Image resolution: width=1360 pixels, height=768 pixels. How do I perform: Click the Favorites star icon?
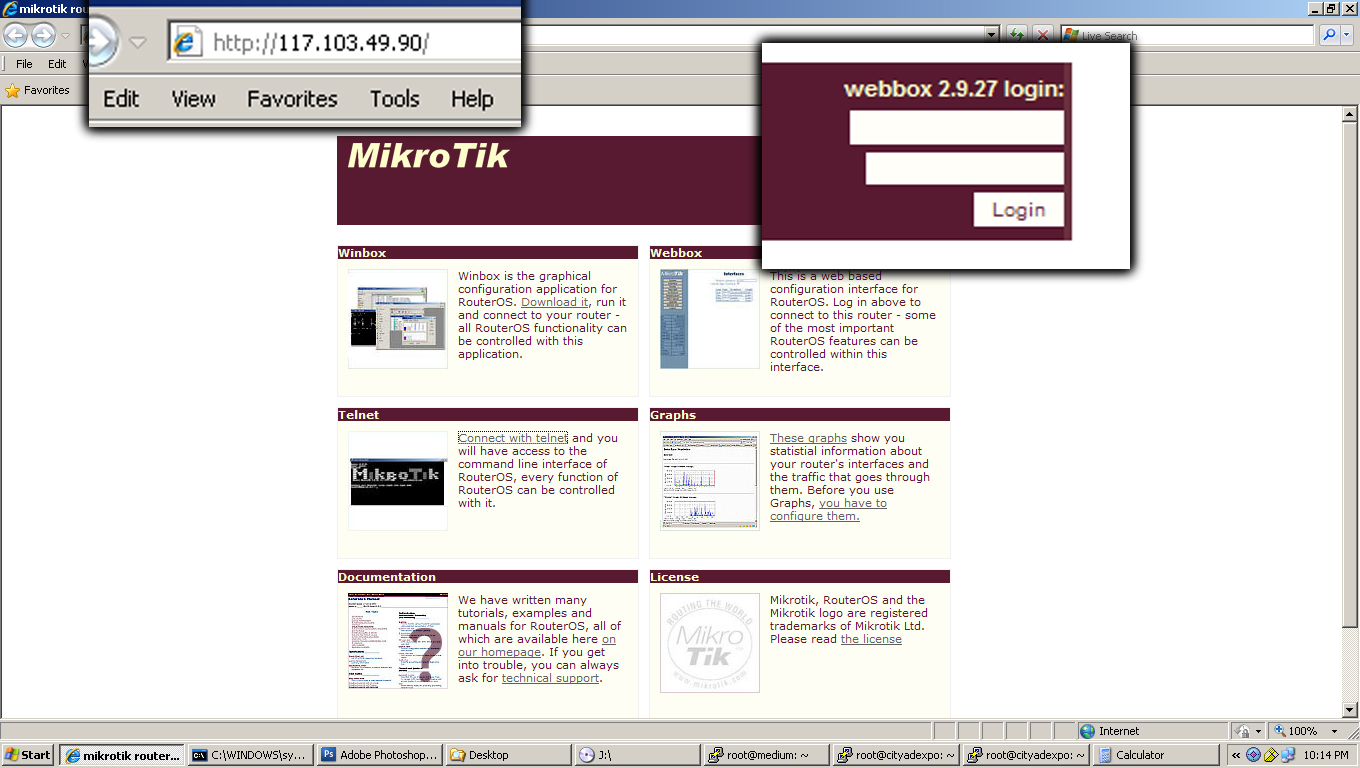[13, 90]
